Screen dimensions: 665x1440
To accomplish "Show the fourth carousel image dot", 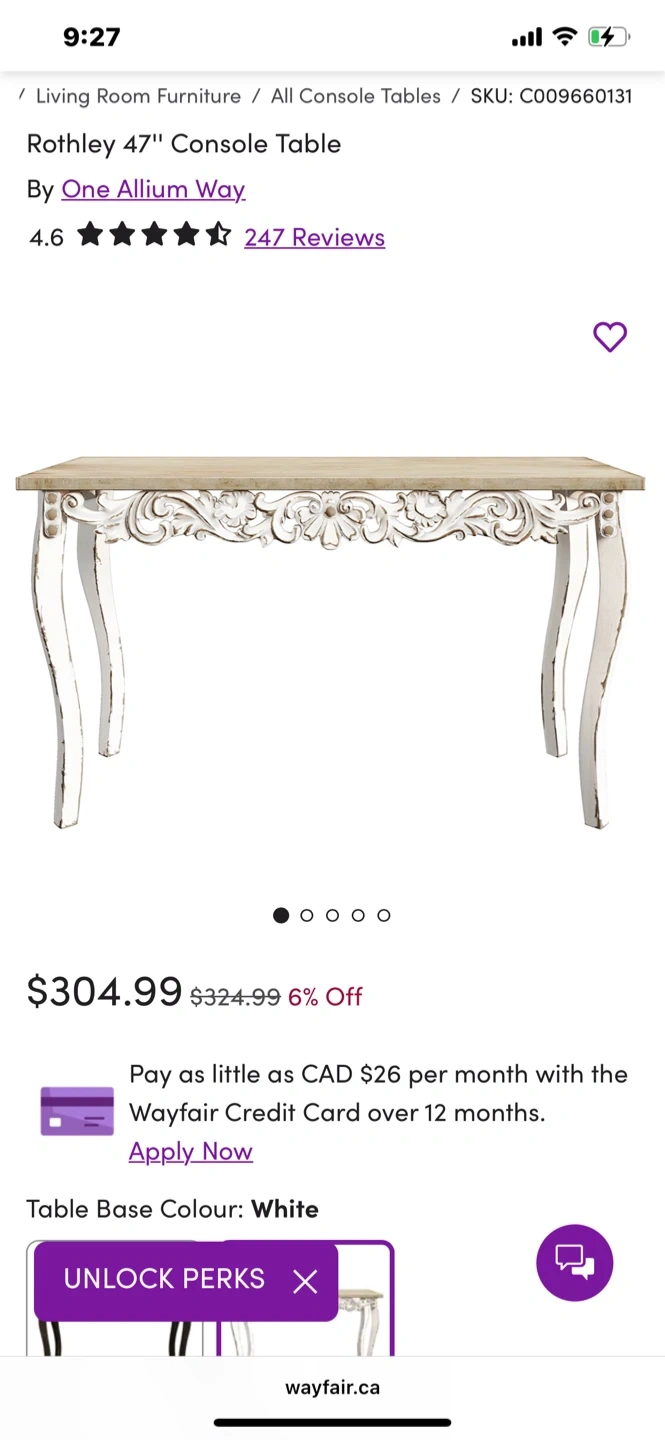I will click(x=358, y=915).
